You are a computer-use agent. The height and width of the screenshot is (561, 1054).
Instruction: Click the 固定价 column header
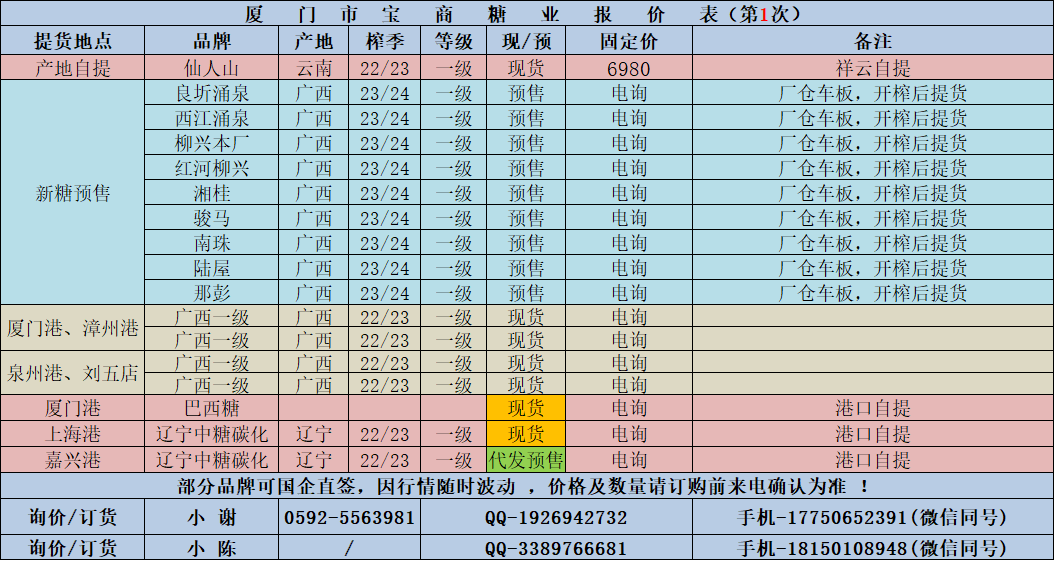pos(628,41)
